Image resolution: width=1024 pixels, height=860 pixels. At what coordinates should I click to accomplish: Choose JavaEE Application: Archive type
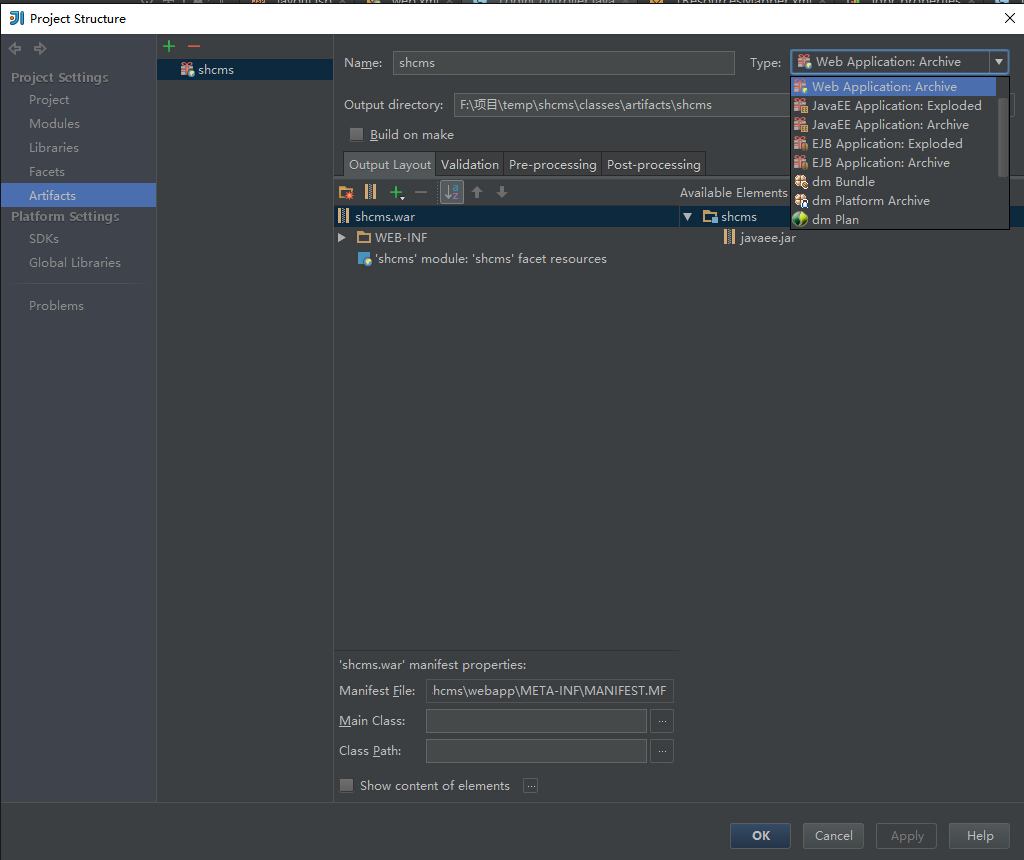(893, 124)
